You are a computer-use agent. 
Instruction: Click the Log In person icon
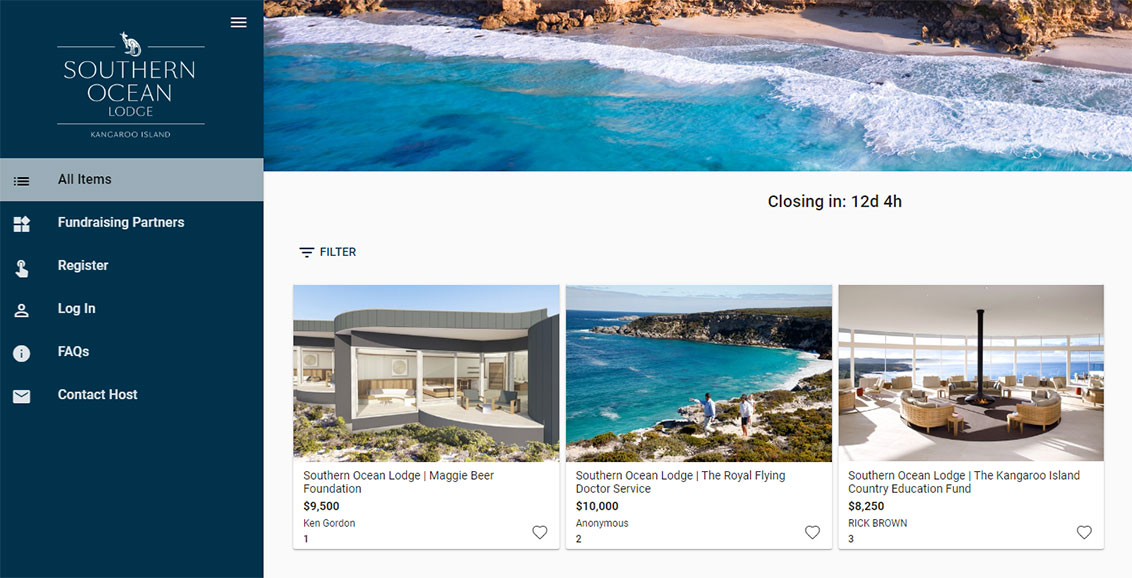pos(22,310)
